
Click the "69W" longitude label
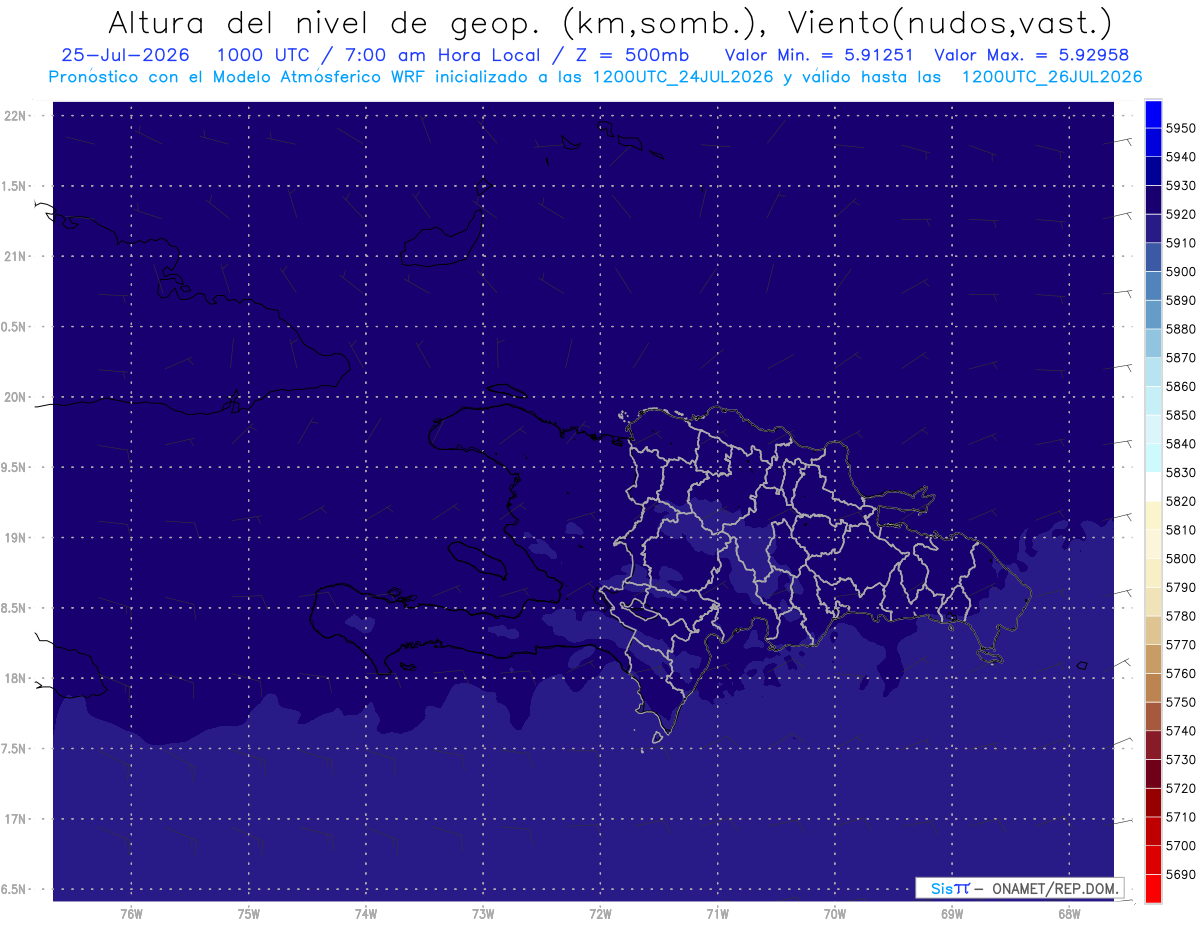tap(952, 913)
